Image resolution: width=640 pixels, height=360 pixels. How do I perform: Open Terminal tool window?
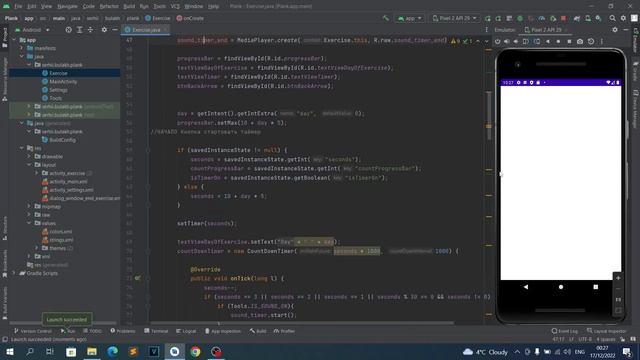pos(156,331)
